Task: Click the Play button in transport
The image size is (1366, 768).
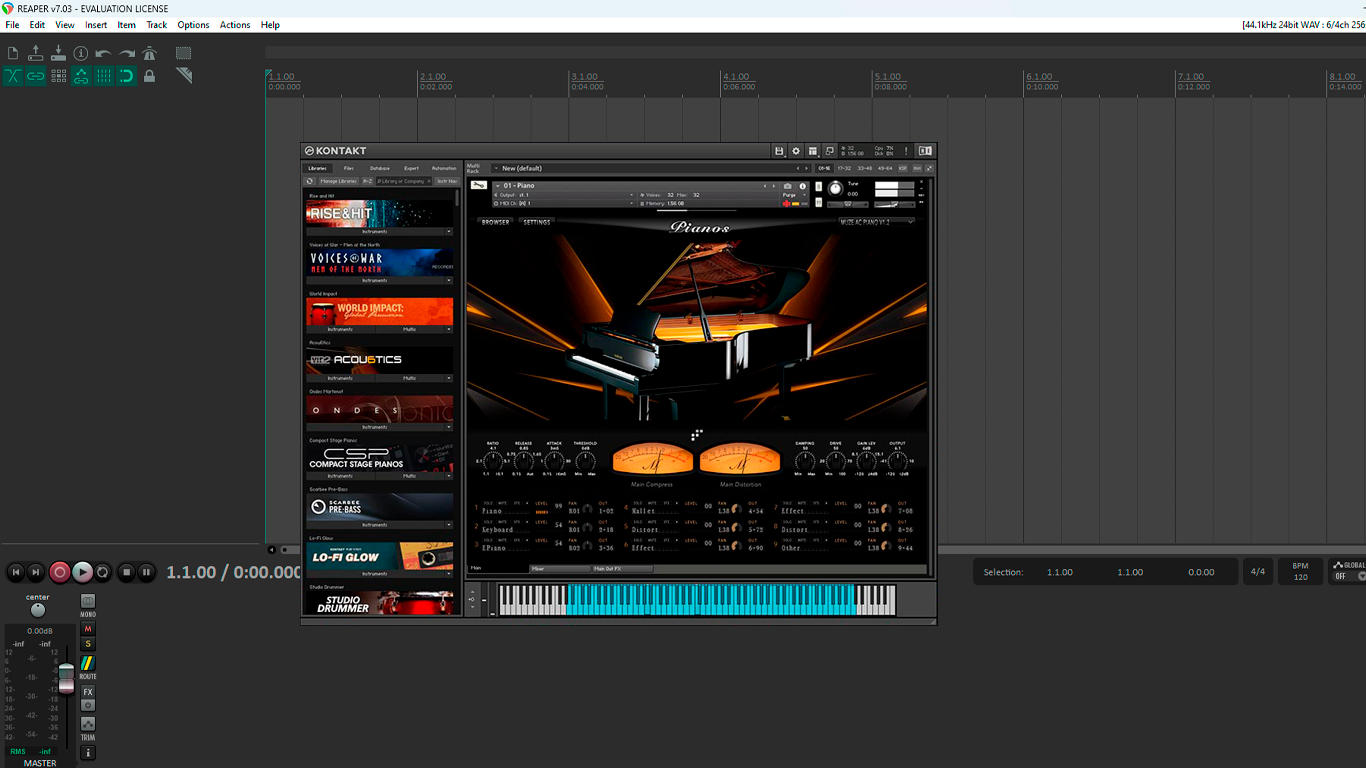Action: click(x=82, y=572)
